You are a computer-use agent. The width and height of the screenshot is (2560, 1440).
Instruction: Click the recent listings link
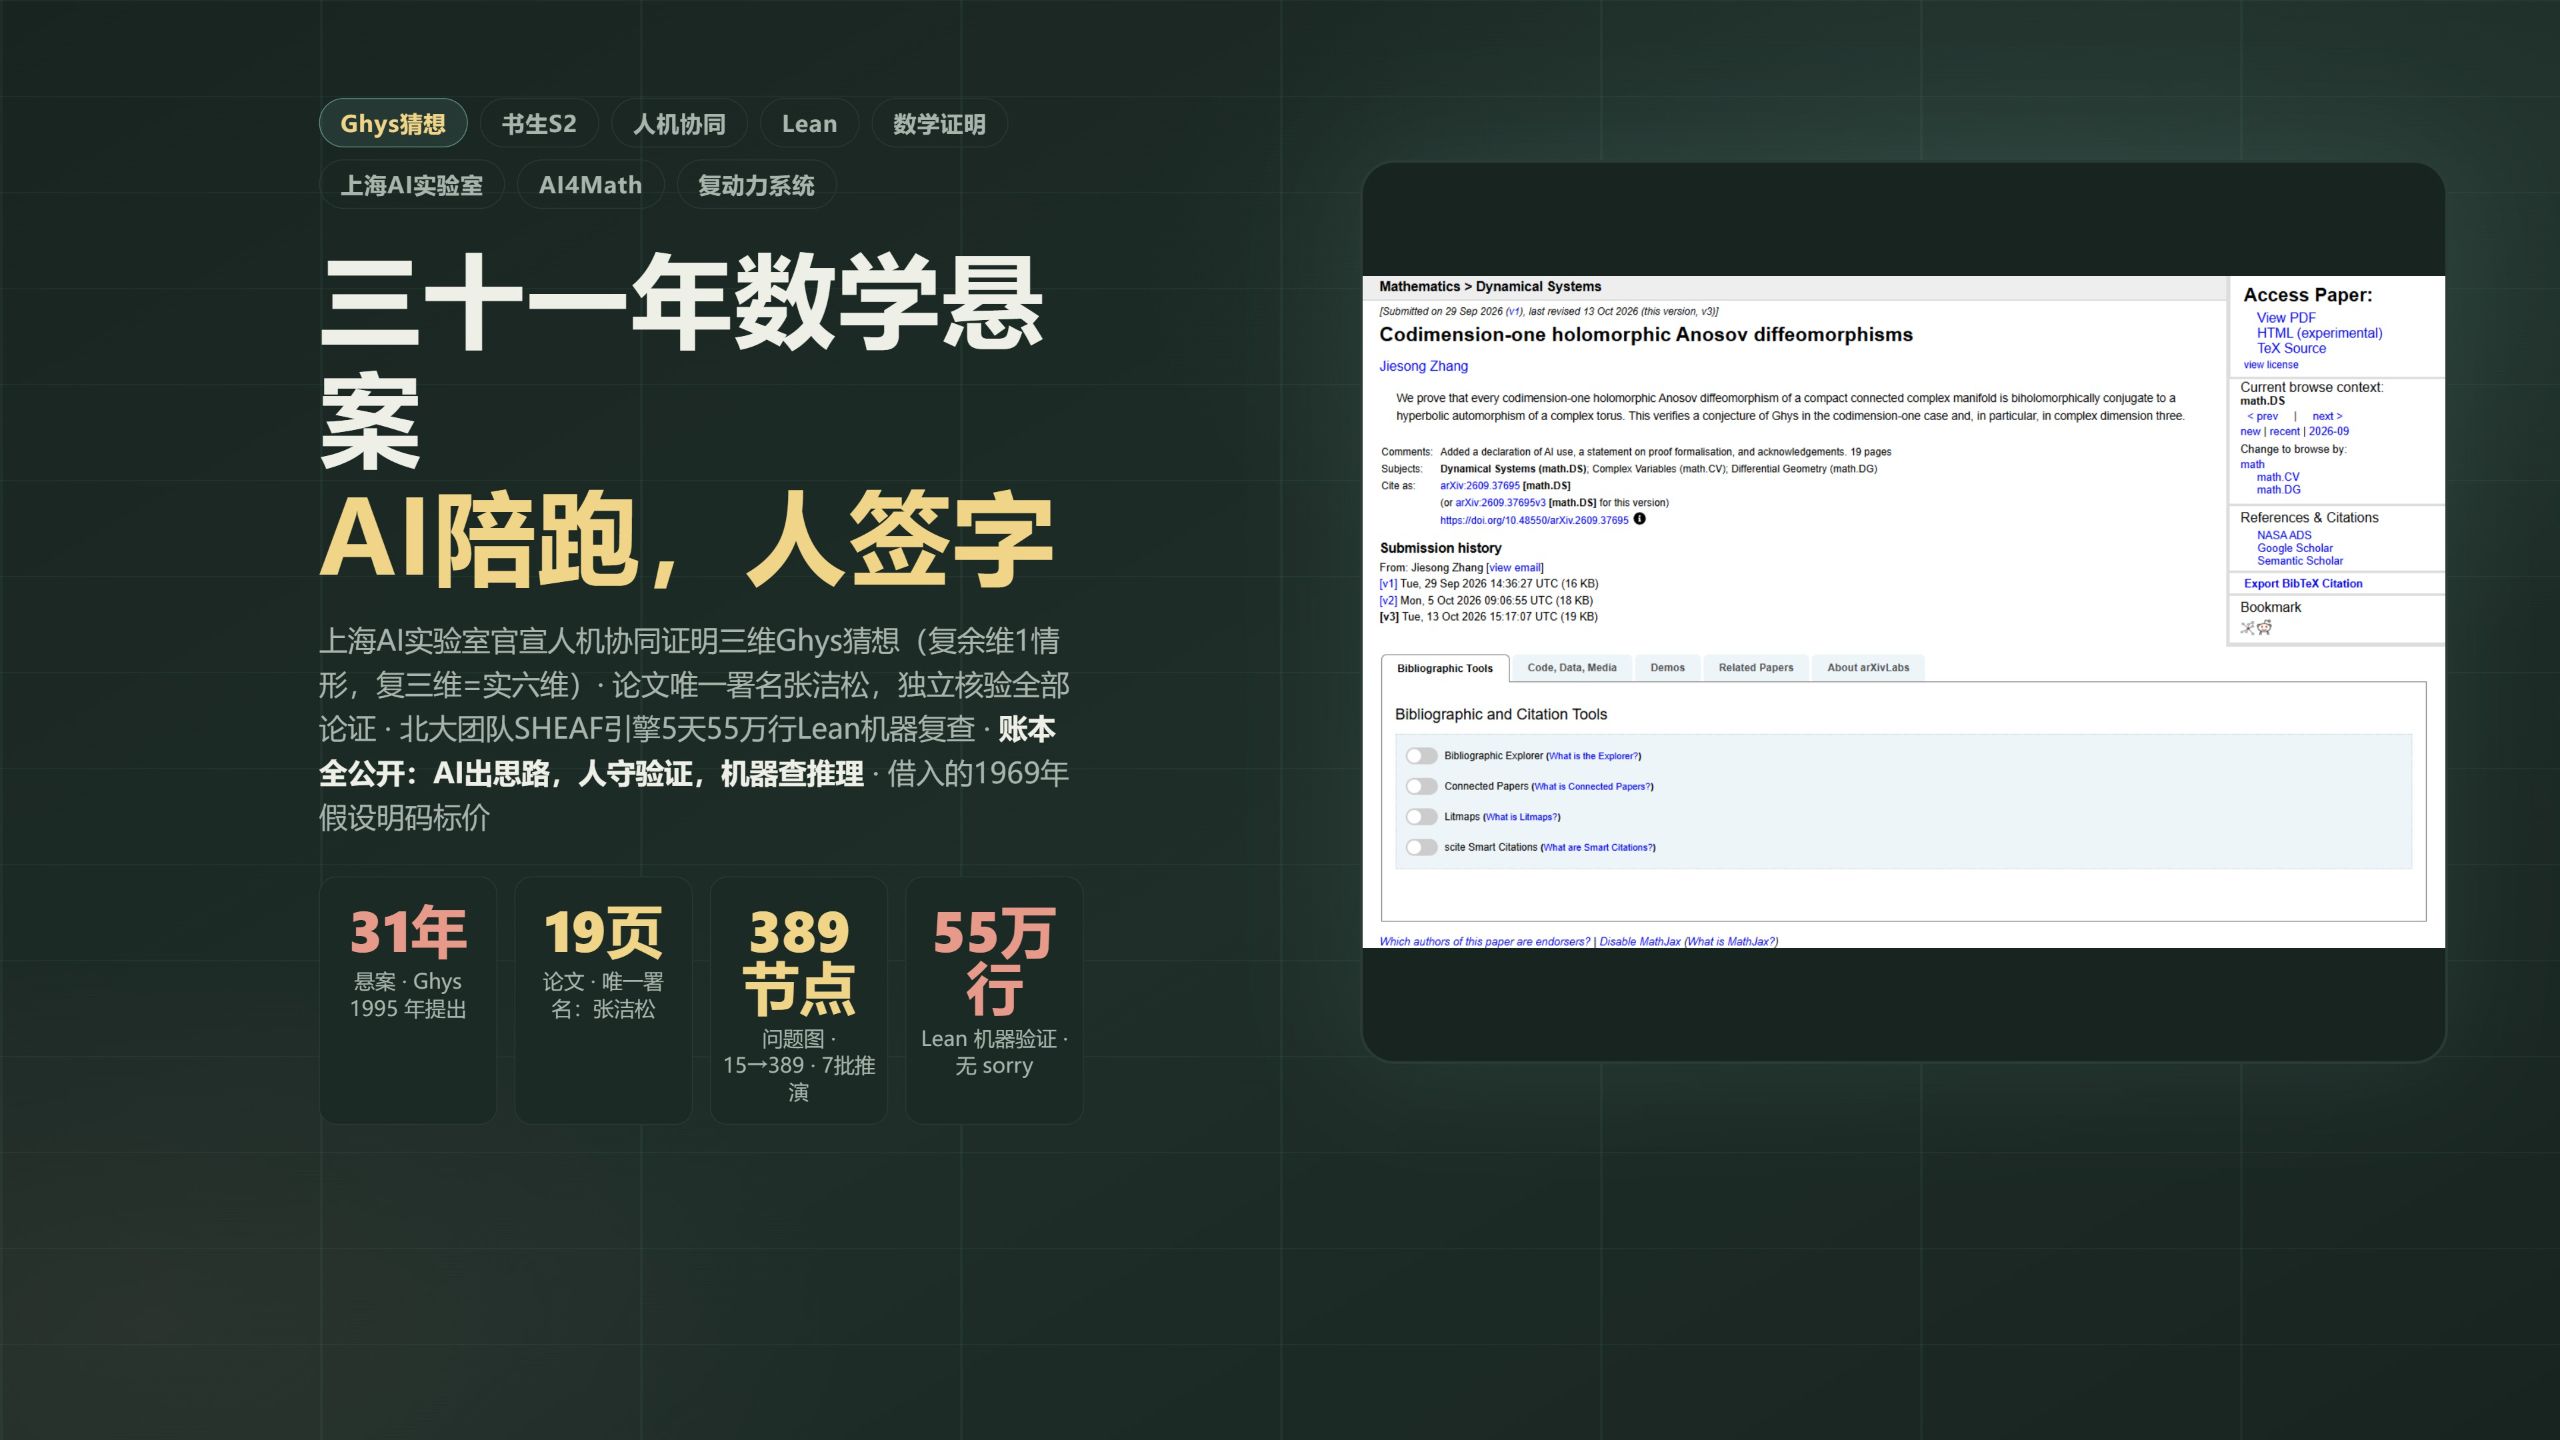(2284, 432)
